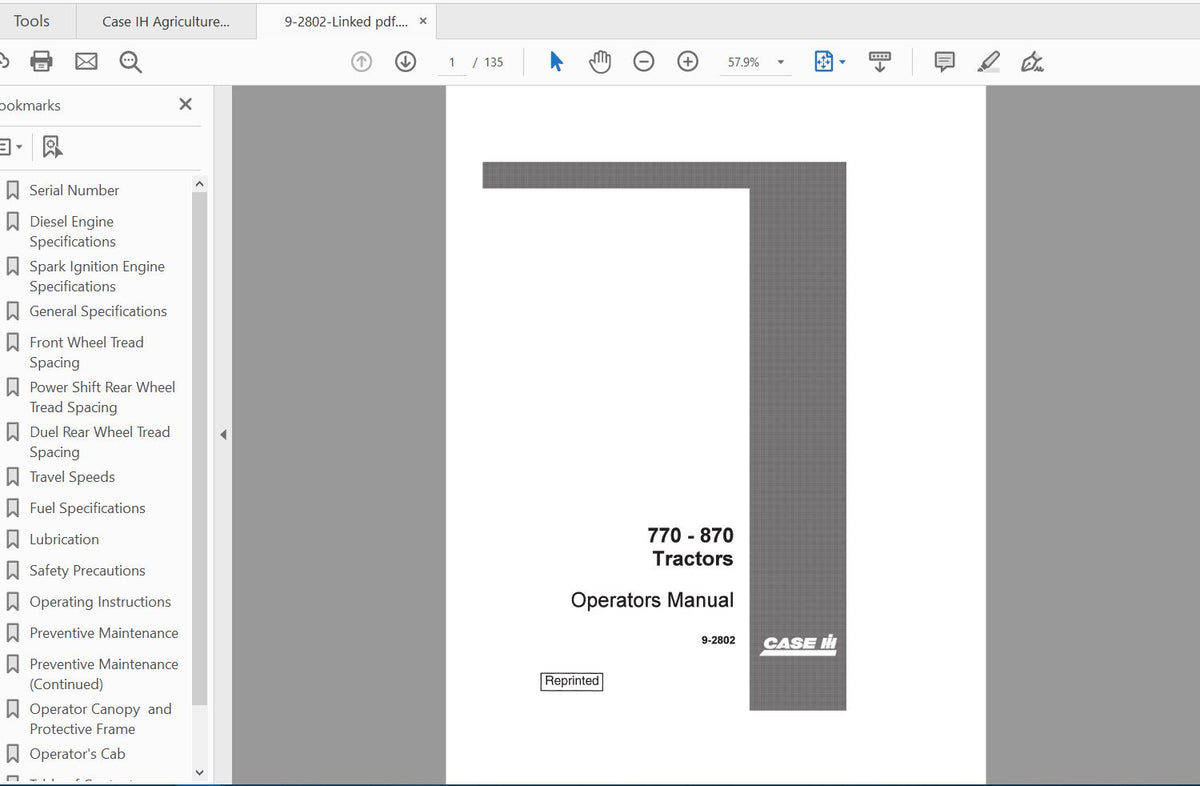Image resolution: width=1200 pixels, height=786 pixels.
Task: Select the 9-2802-Linked pdf tab
Action: pyautogui.click(x=346, y=21)
